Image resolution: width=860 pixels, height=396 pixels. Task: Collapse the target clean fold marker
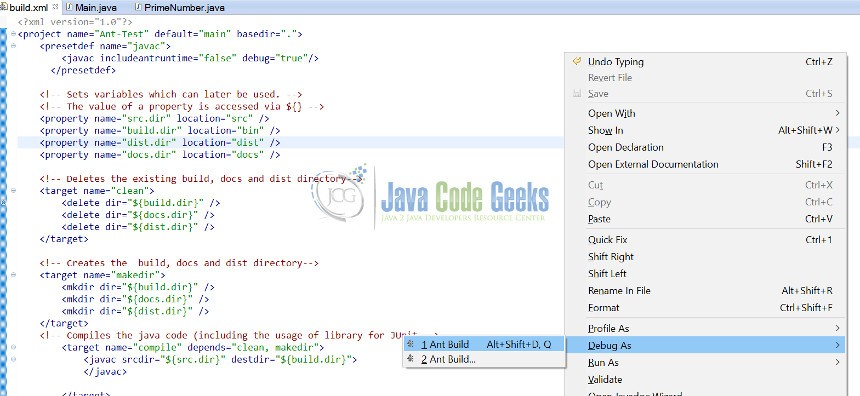pos(13,191)
